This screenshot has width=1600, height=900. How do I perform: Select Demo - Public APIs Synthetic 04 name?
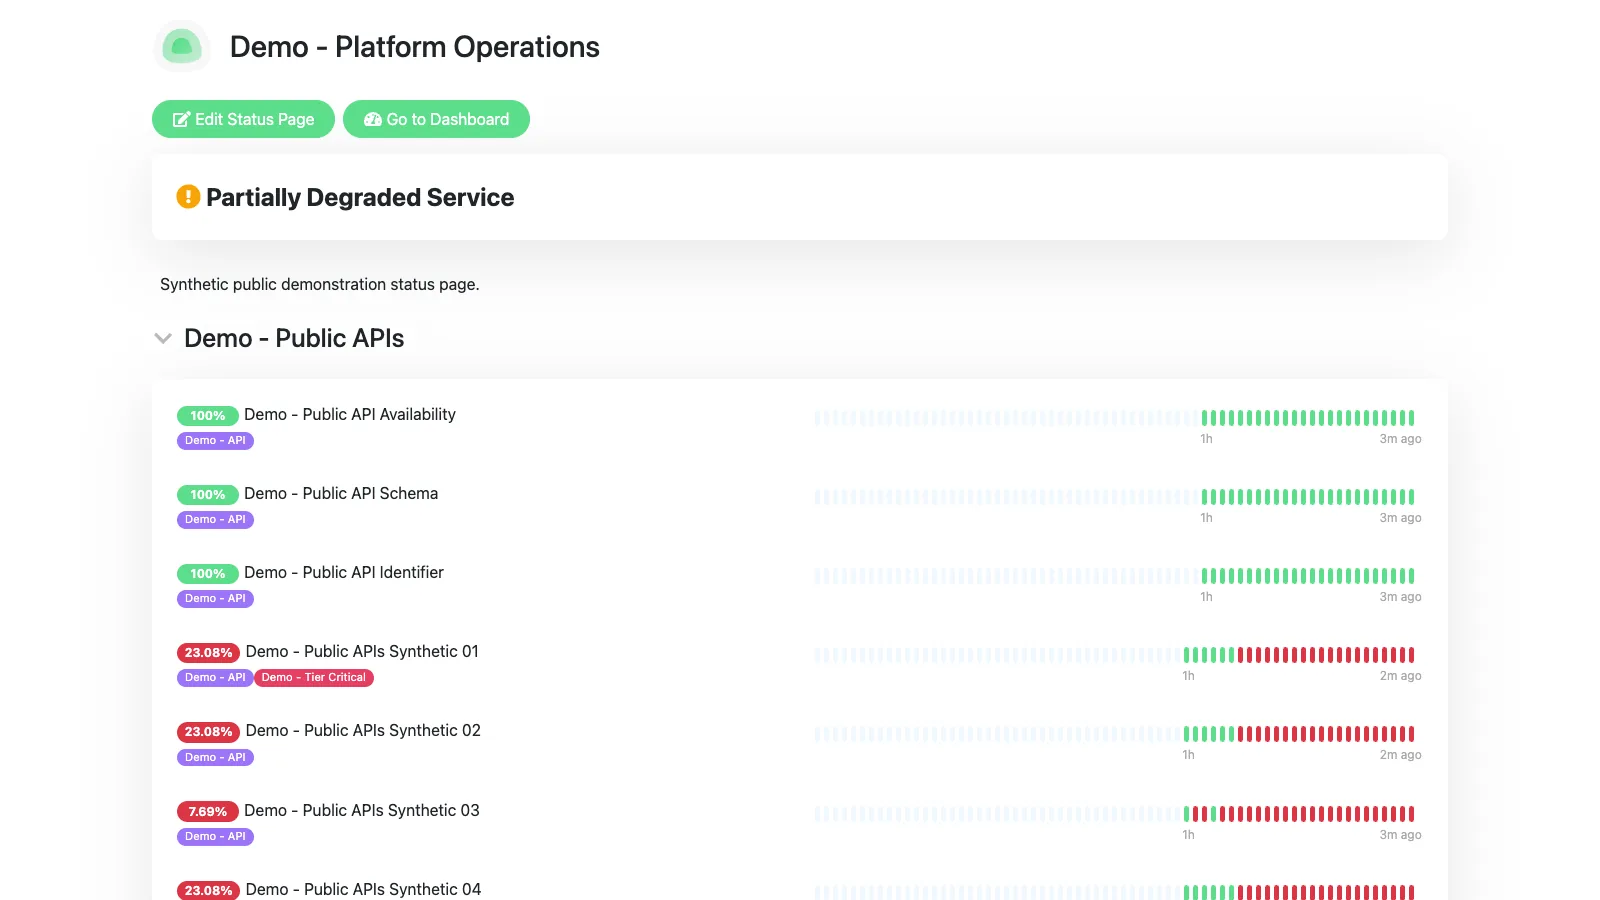(x=363, y=889)
